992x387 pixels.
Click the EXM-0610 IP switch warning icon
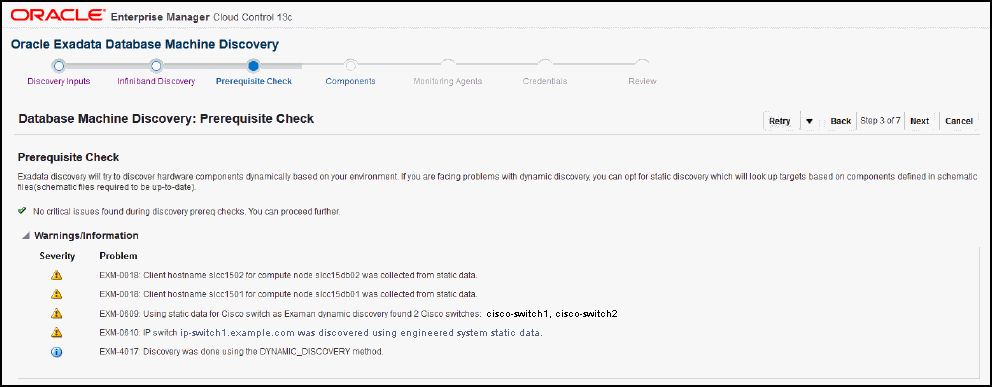point(57,332)
